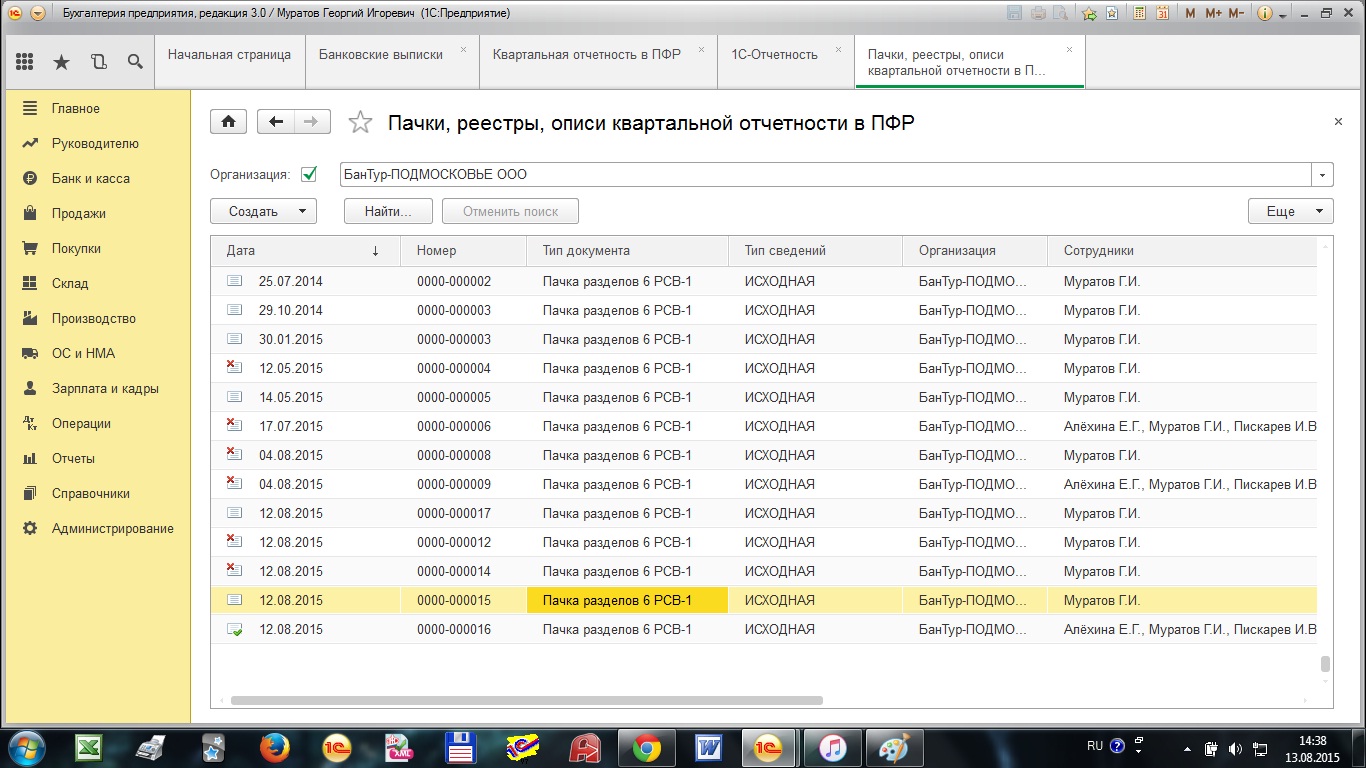Click the Home icon button
The width and height of the screenshot is (1366, 768).
point(228,122)
